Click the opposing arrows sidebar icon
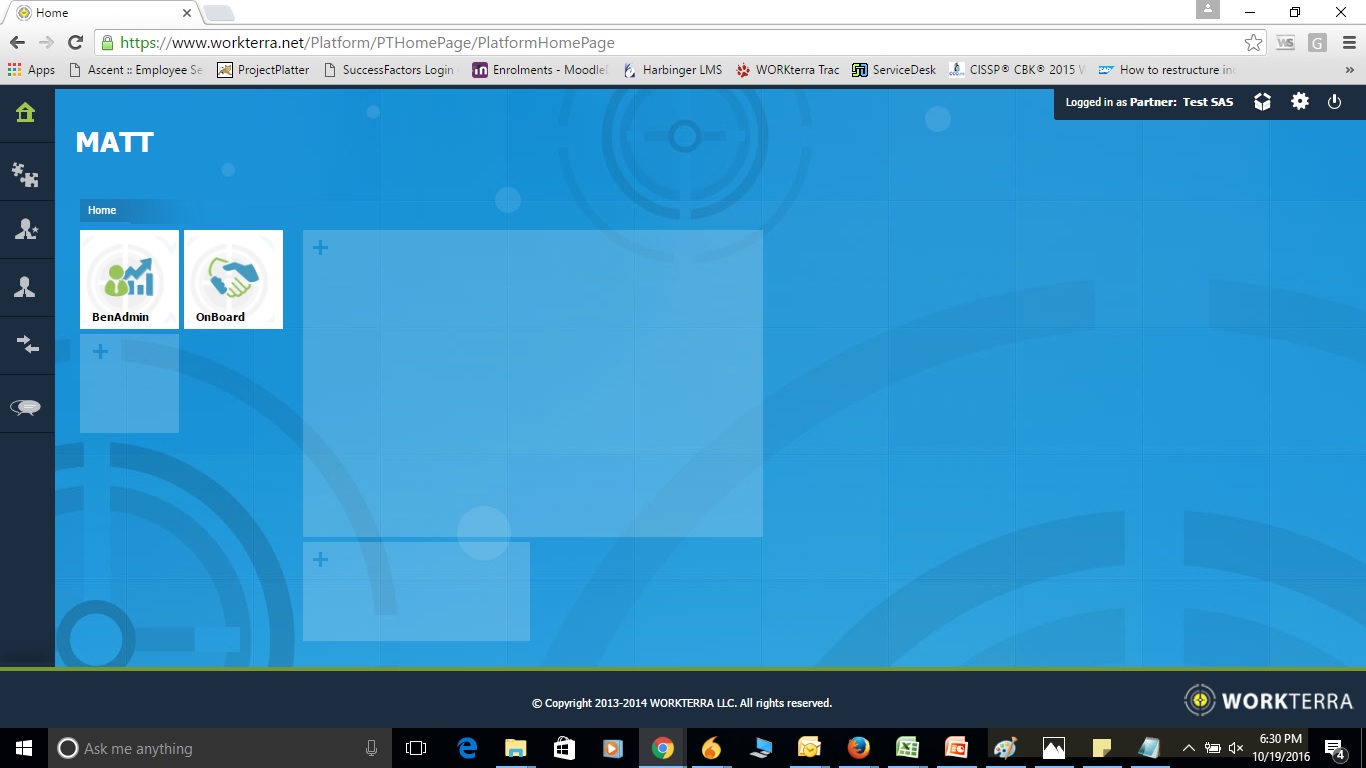Viewport: 1366px width, 768px height. click(26, 346)
